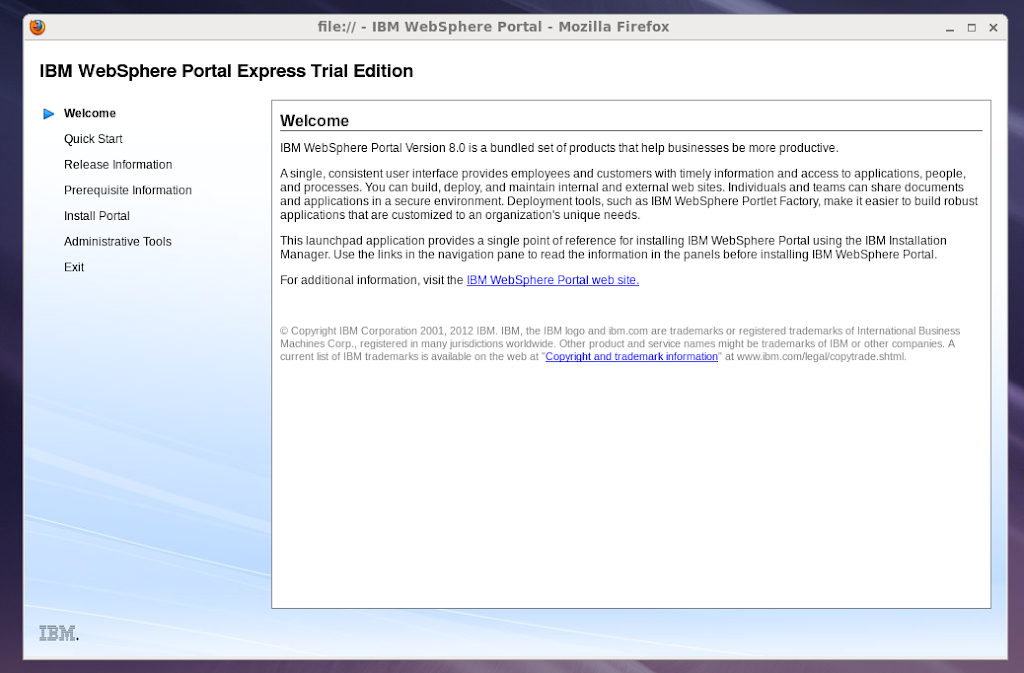Choose Install Portal from the navigation

[x=97, y=216]
